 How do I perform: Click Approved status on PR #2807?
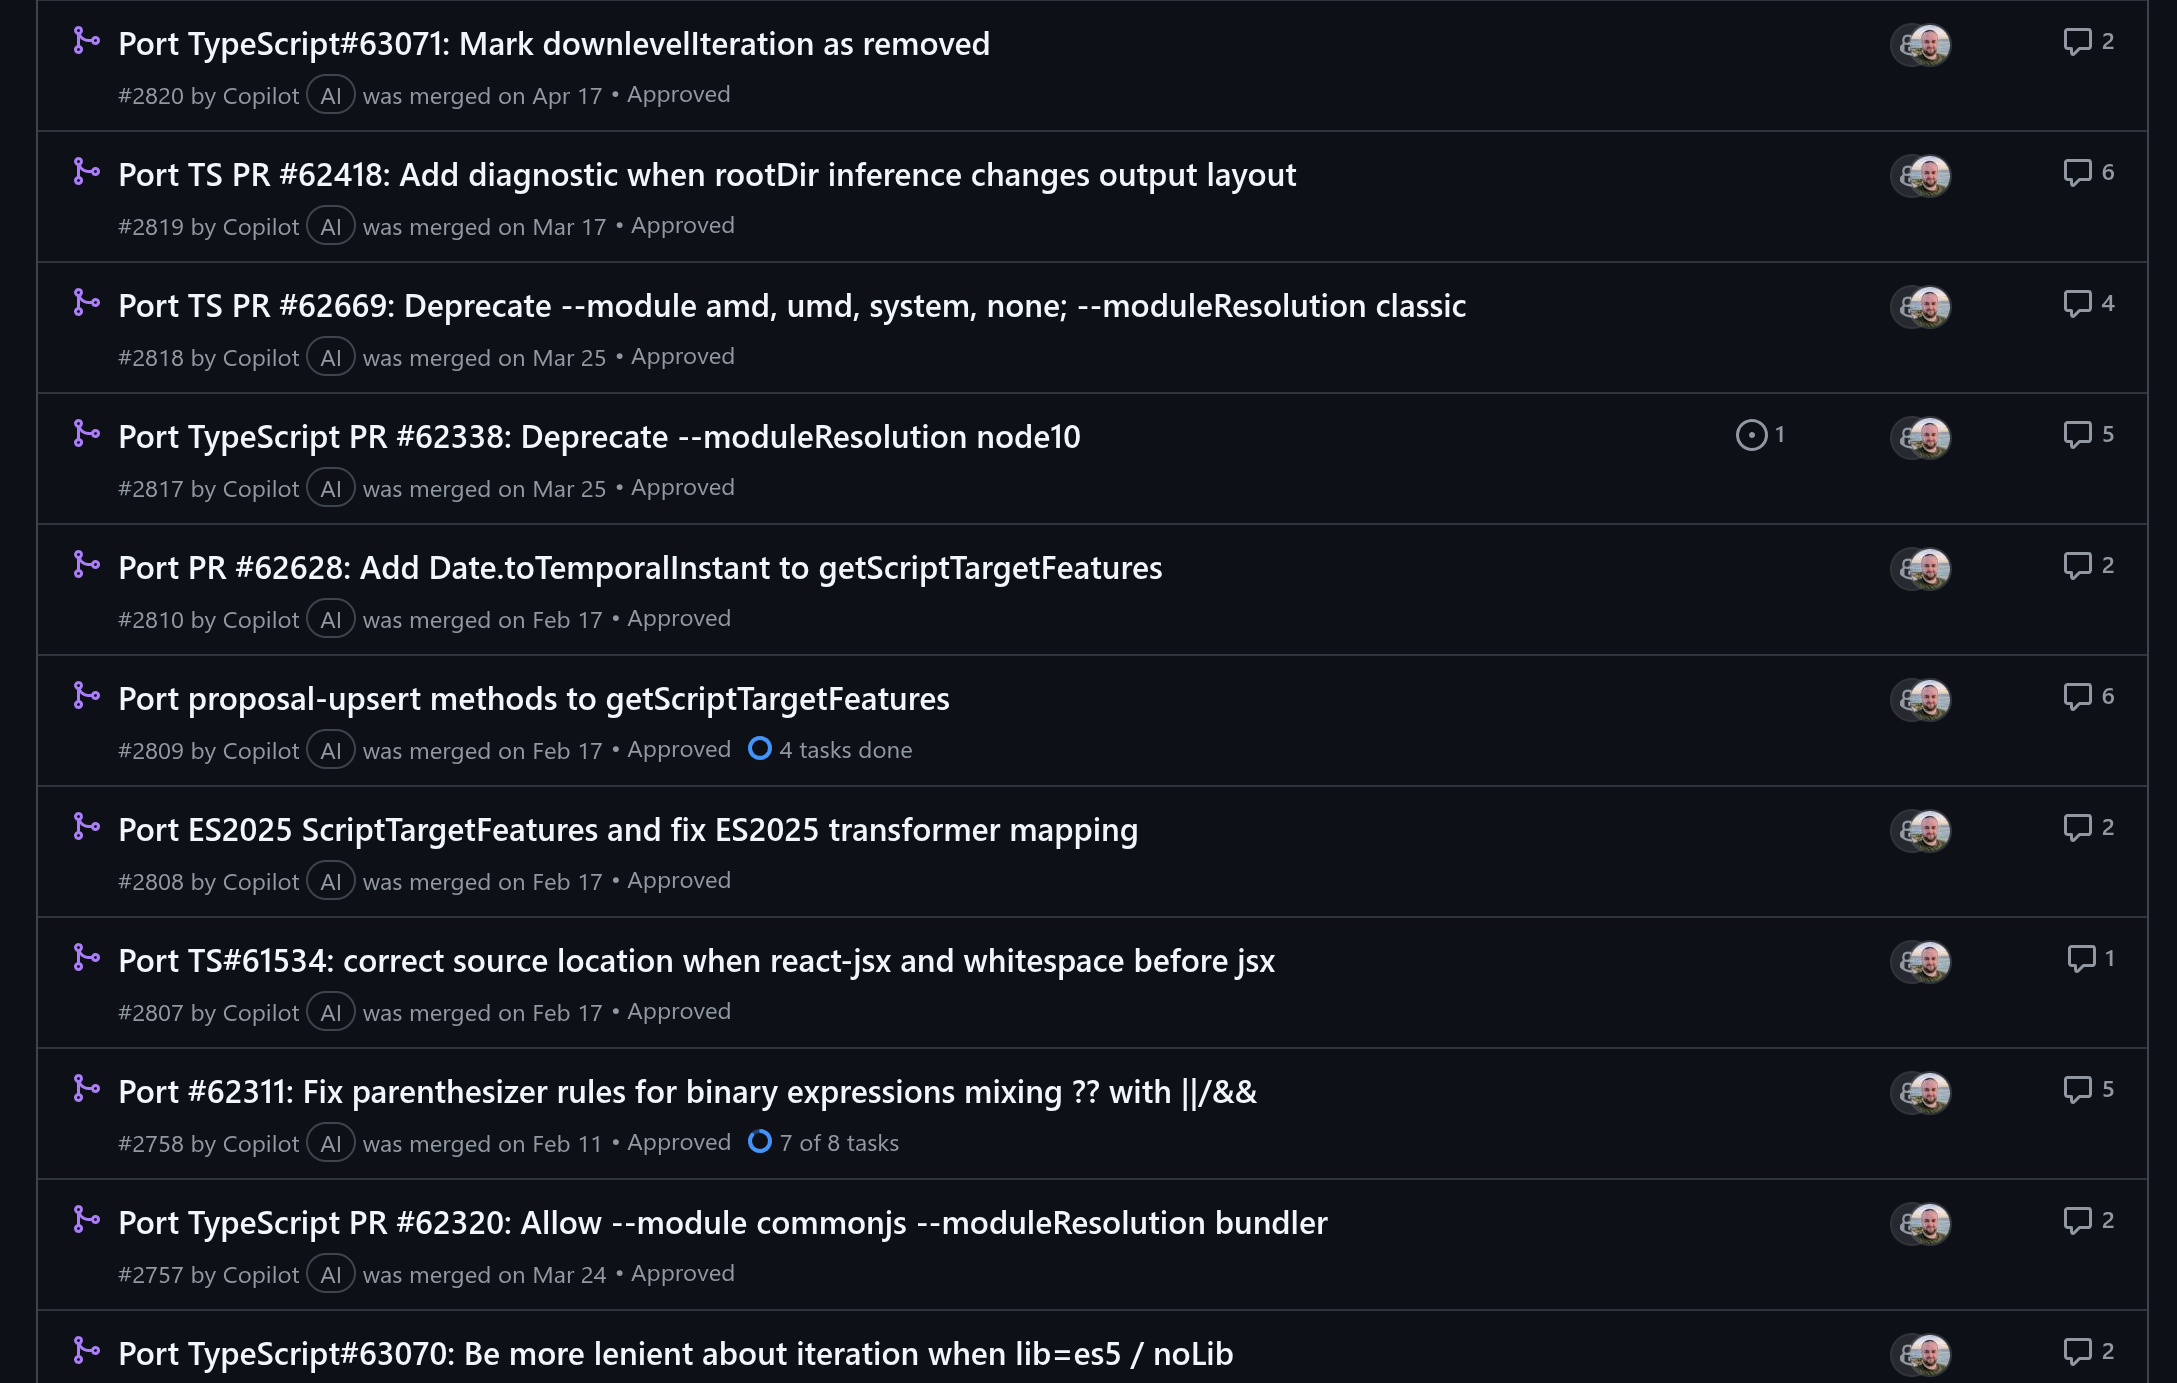(x=679, y=1012)
